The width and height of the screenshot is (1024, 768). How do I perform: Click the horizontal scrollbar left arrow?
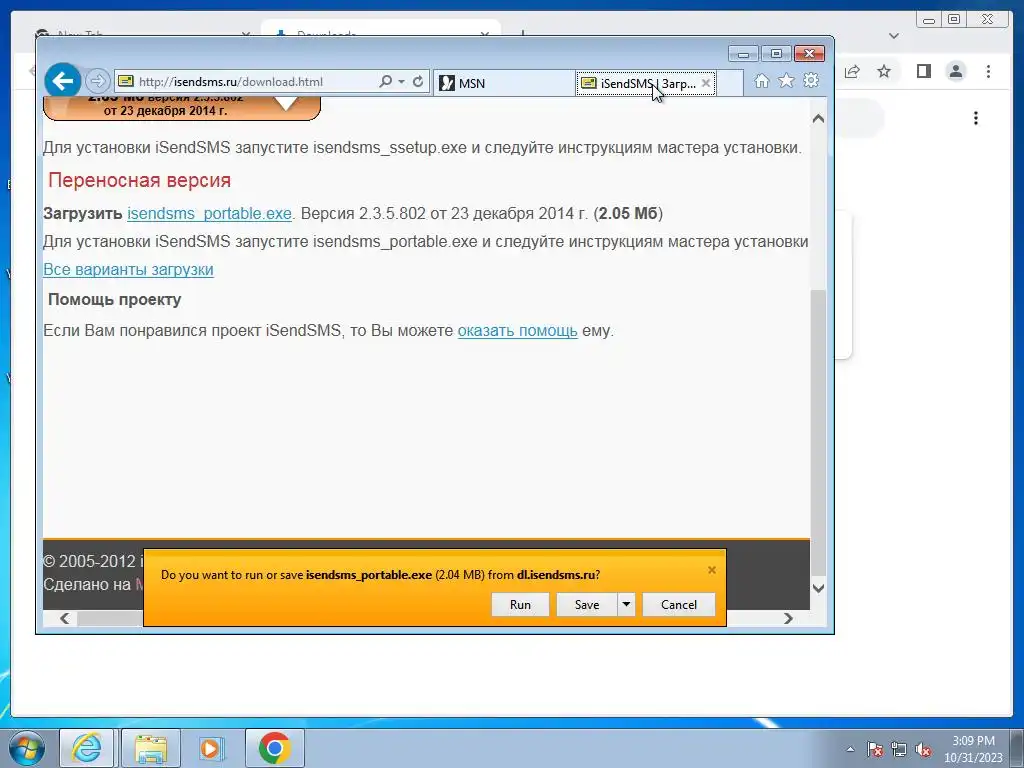point(64,618)
